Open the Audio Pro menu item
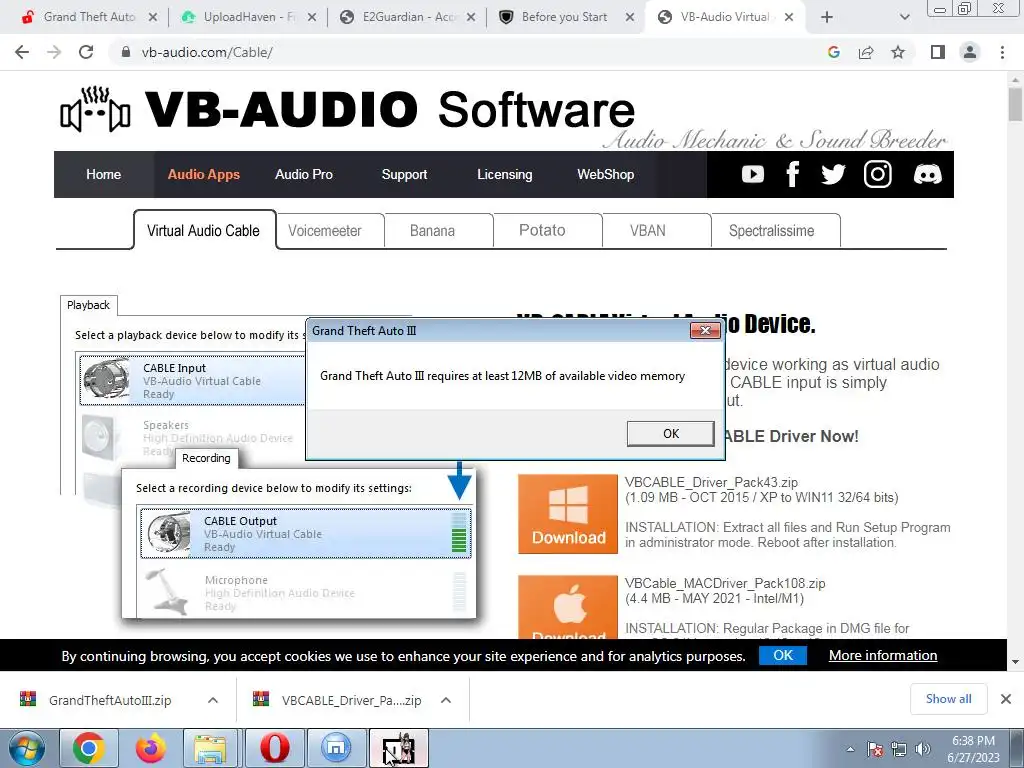Image resolution: width=1024 pixels, height=768 pixels. click(x=304, y=174)
